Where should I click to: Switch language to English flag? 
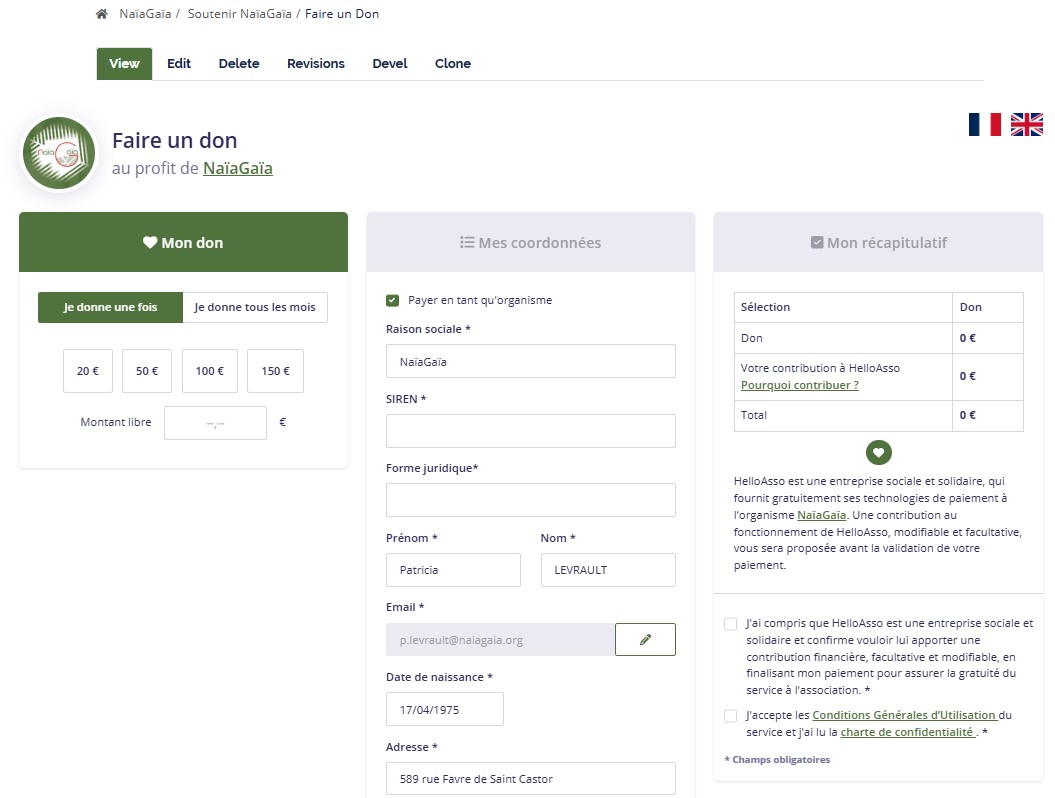pos(1027,124)
